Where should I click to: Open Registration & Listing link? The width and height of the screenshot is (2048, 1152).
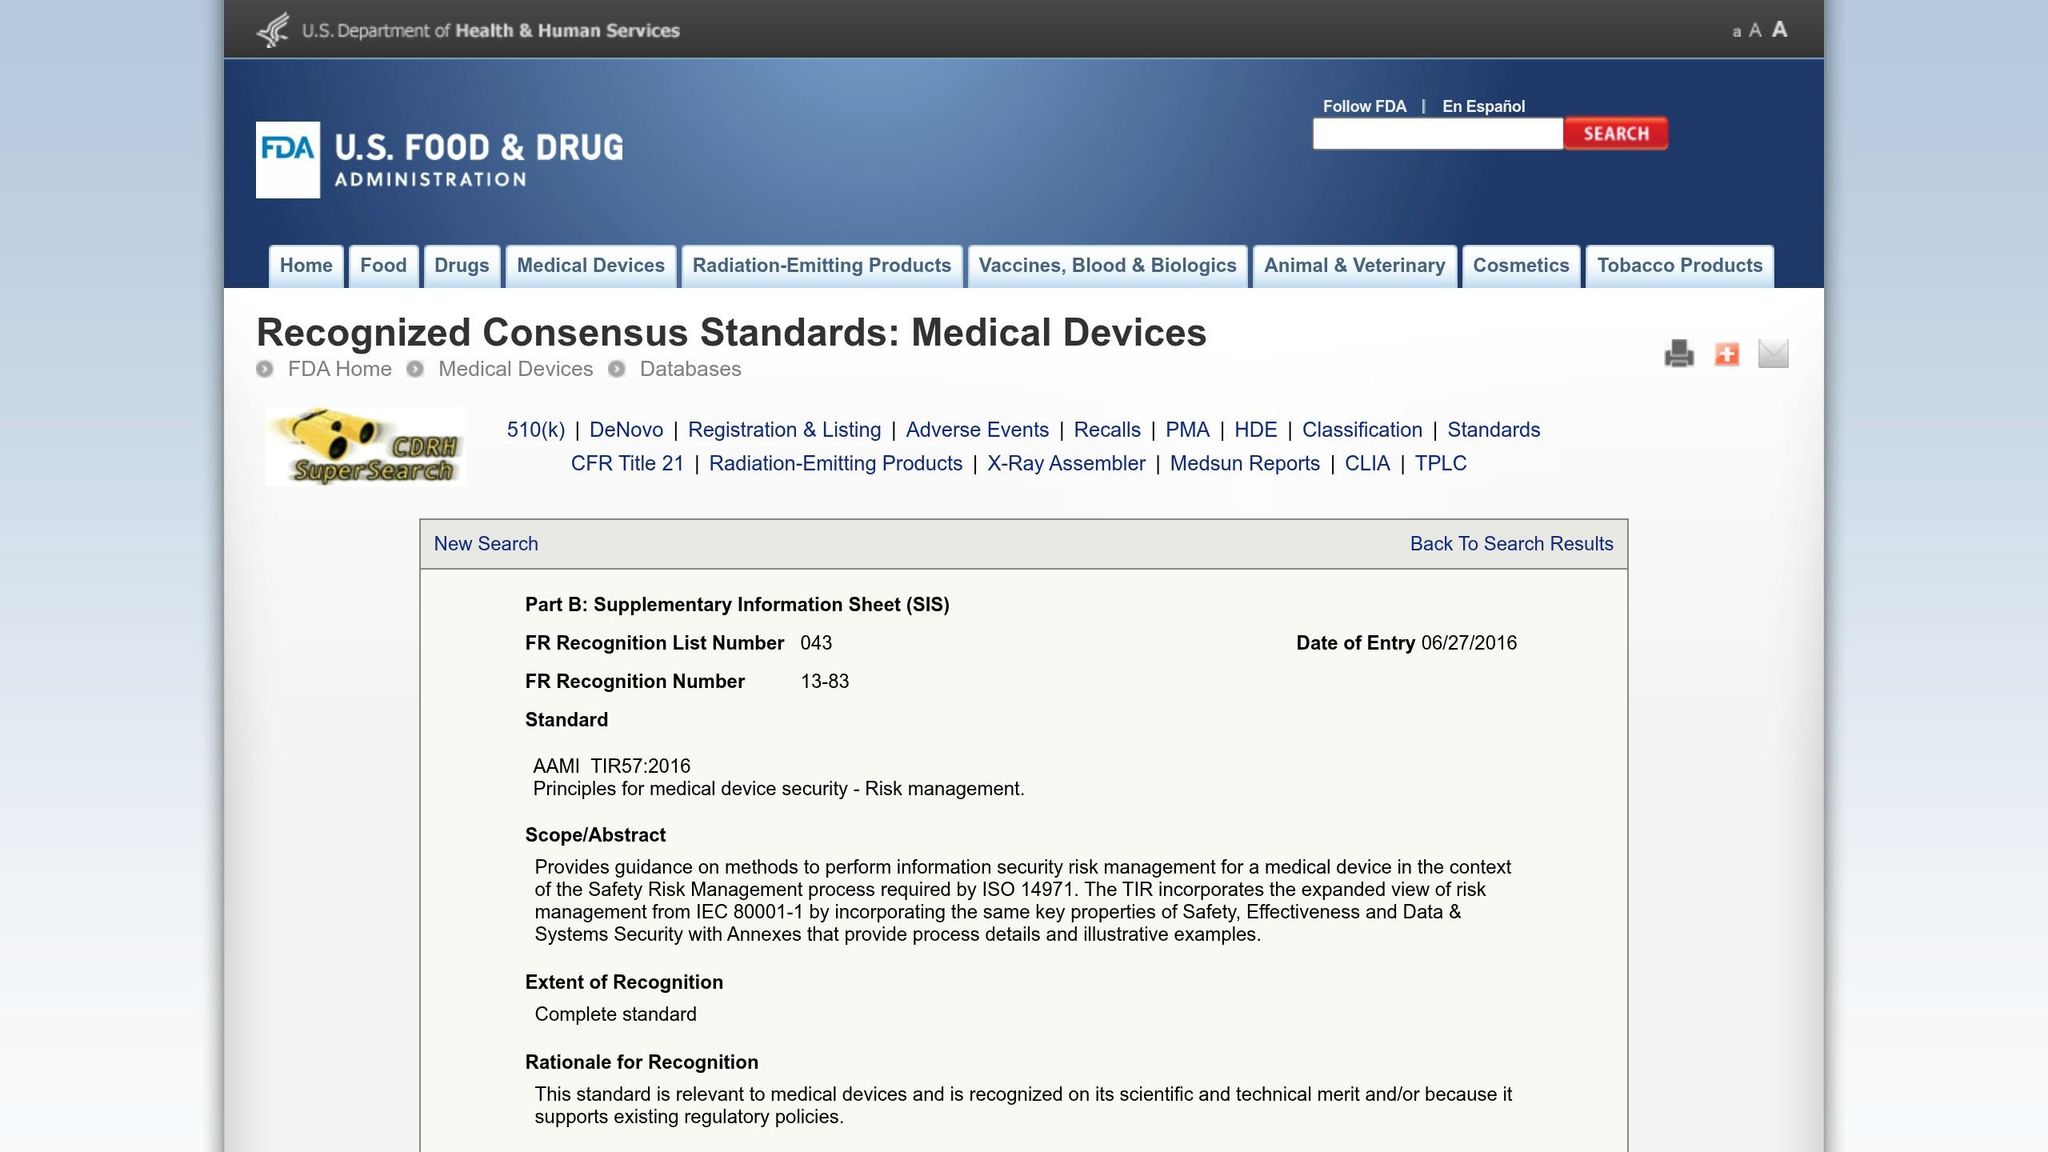click(785, 430)
